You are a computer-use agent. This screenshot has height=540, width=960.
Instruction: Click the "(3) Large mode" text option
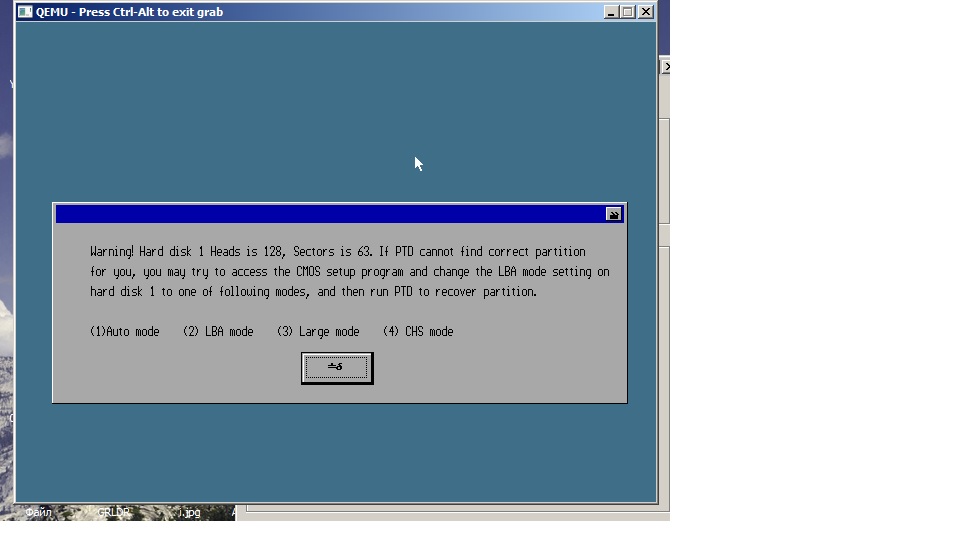(x=317, y=332)
